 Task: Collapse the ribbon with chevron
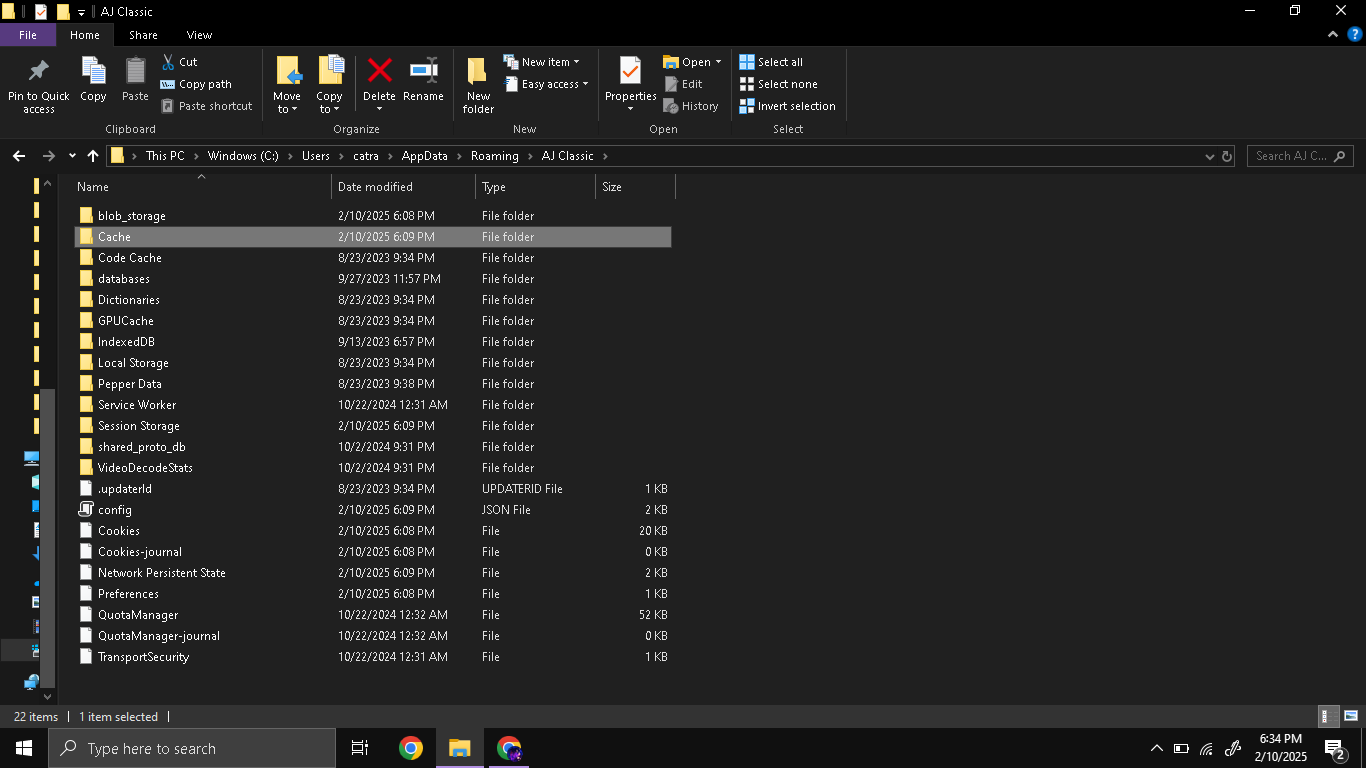(x=1333, y=34)
